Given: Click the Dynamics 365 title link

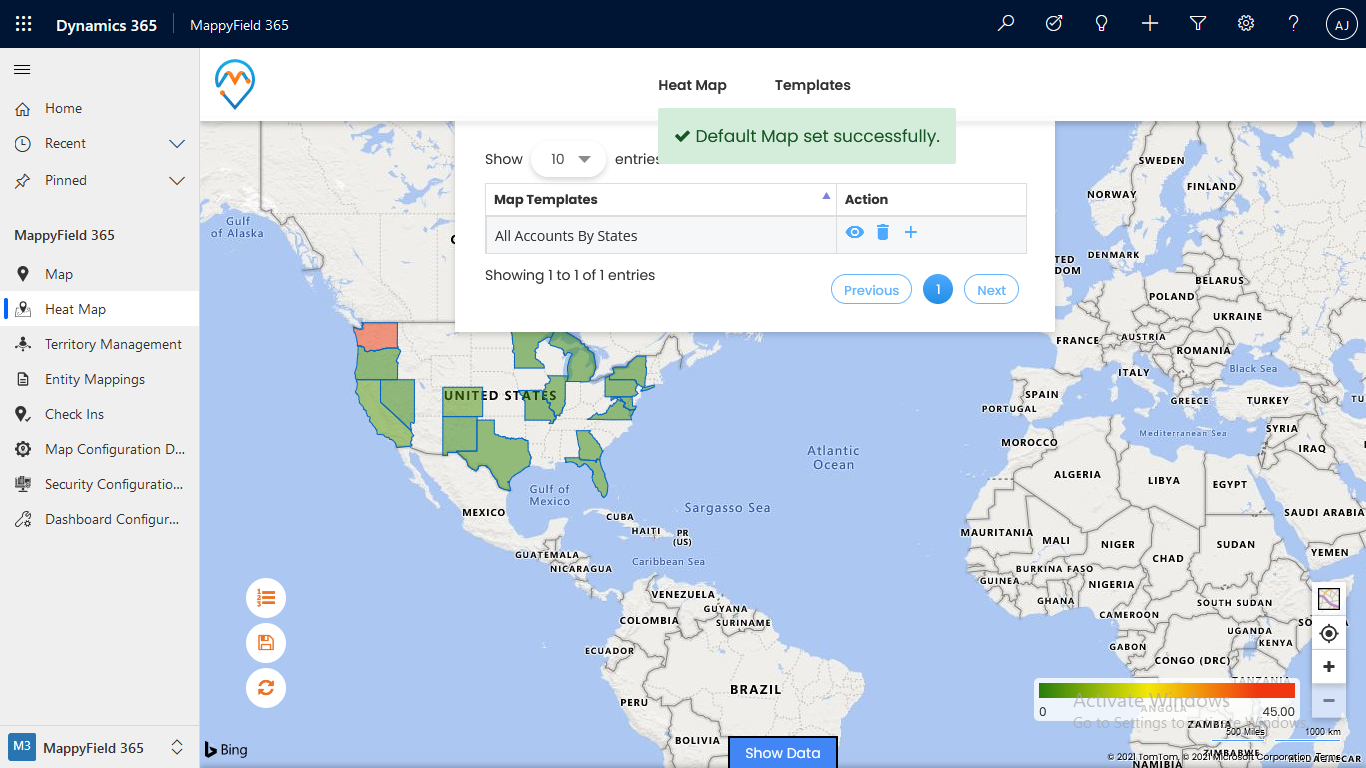Looking at the screenshot, I should point(106,25).
